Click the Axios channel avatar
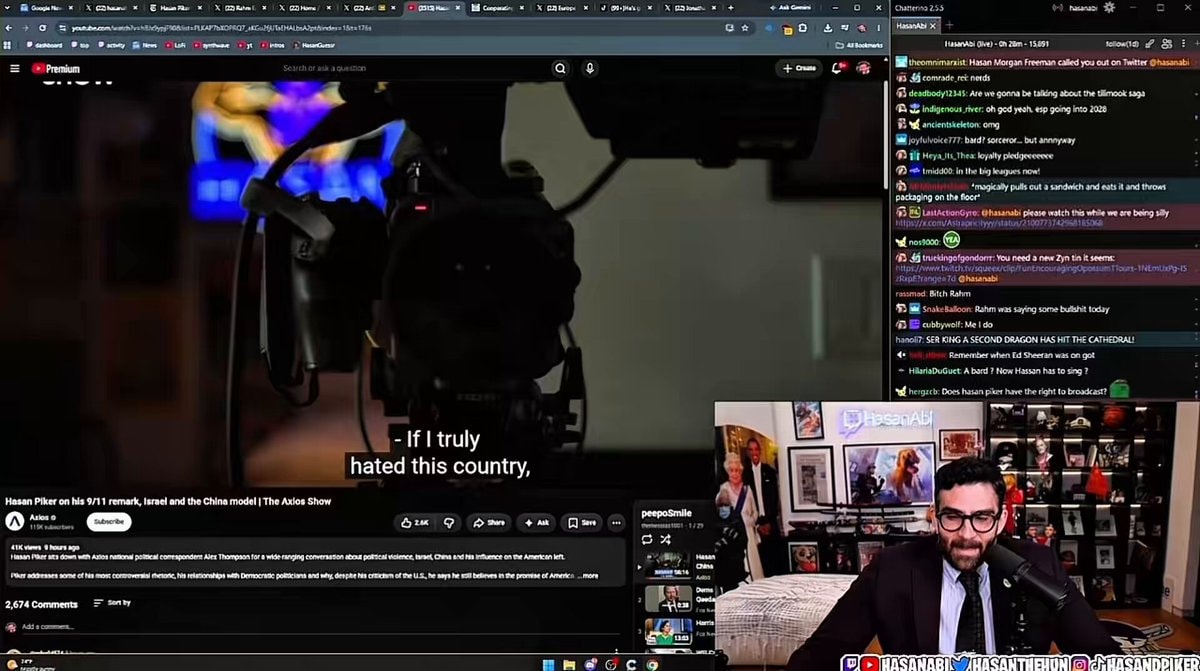Screen dimensions: 1200x671 click(15, 521)
